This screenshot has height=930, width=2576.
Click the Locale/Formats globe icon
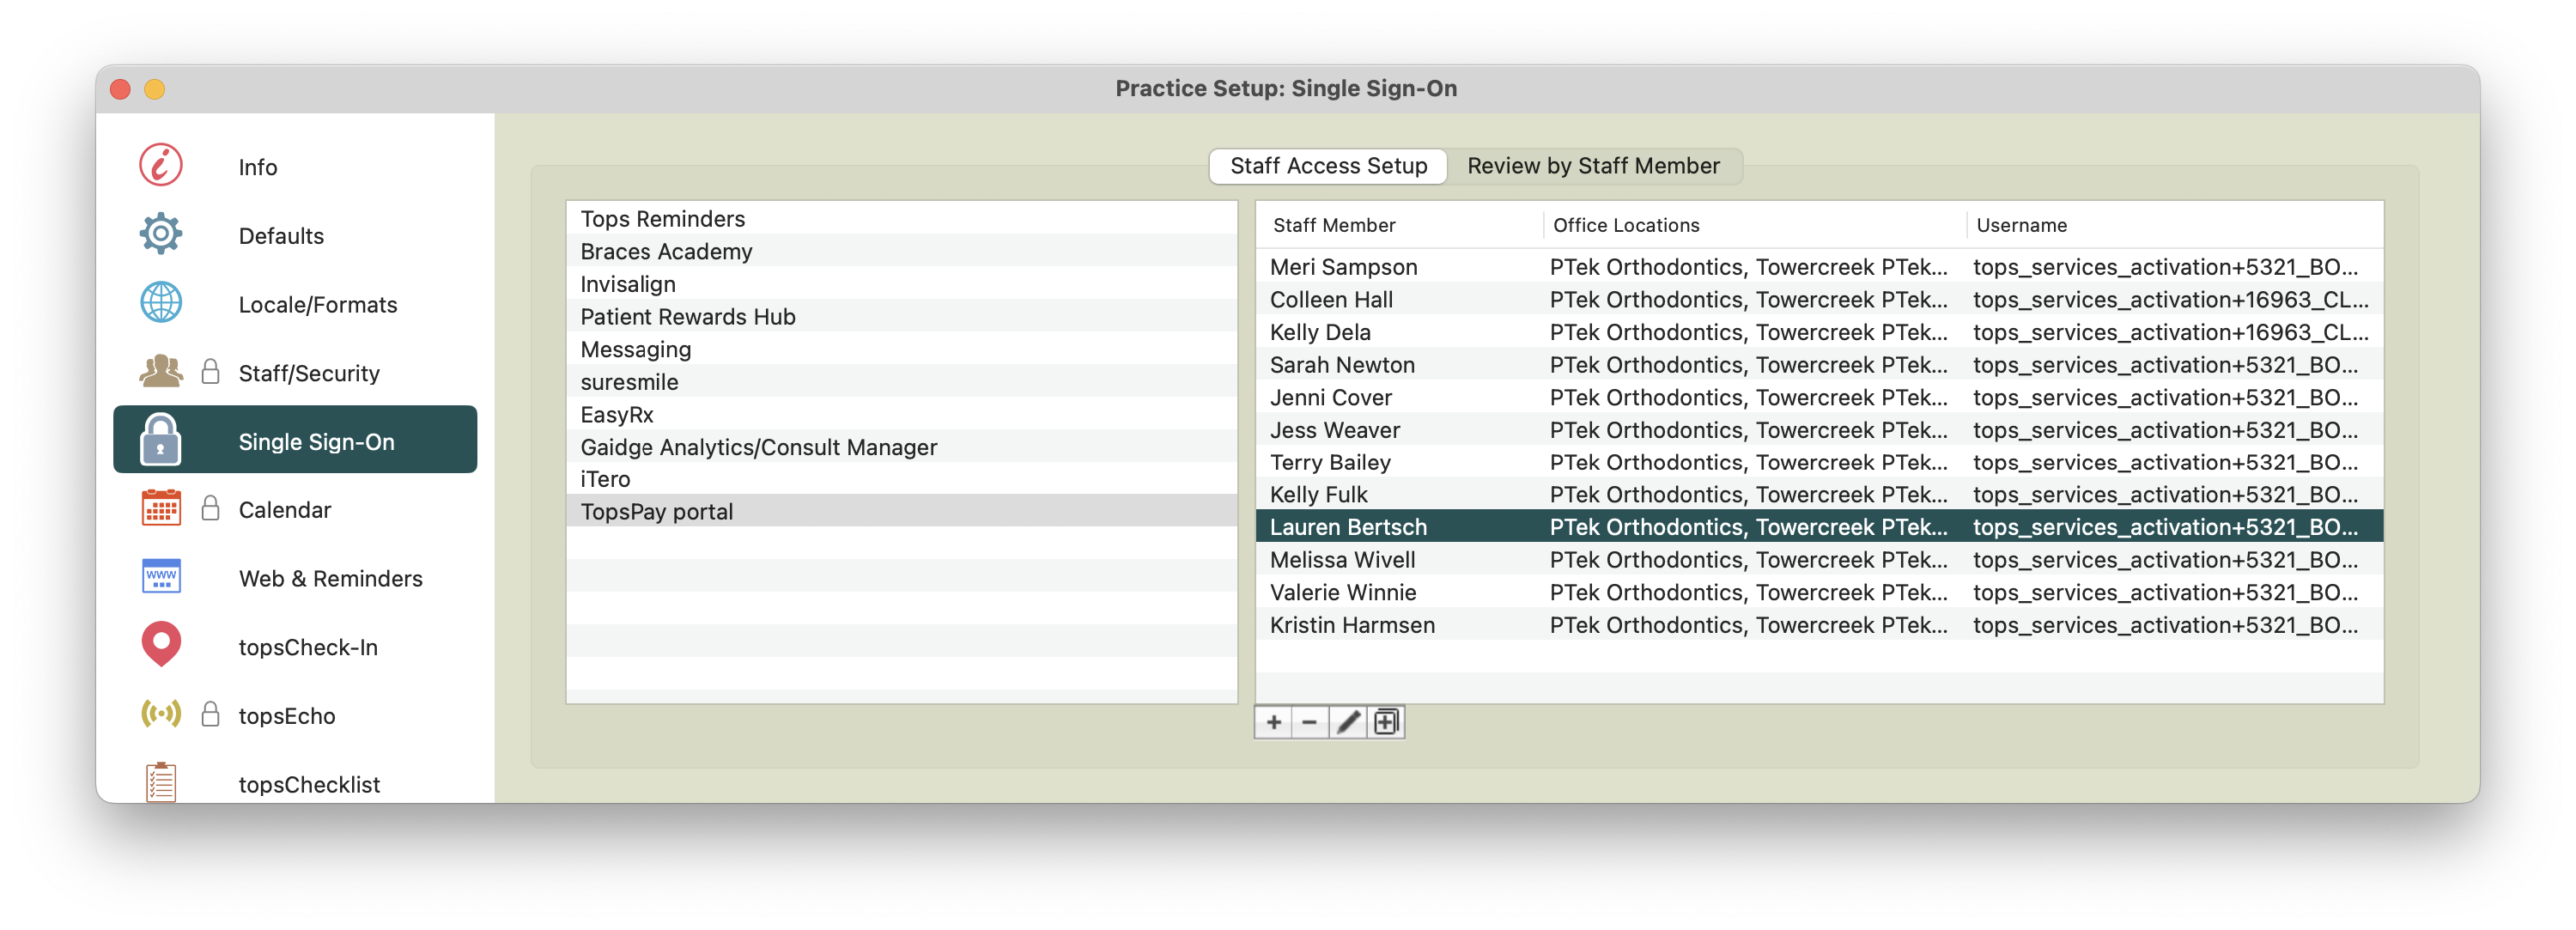tap(160, 303)
